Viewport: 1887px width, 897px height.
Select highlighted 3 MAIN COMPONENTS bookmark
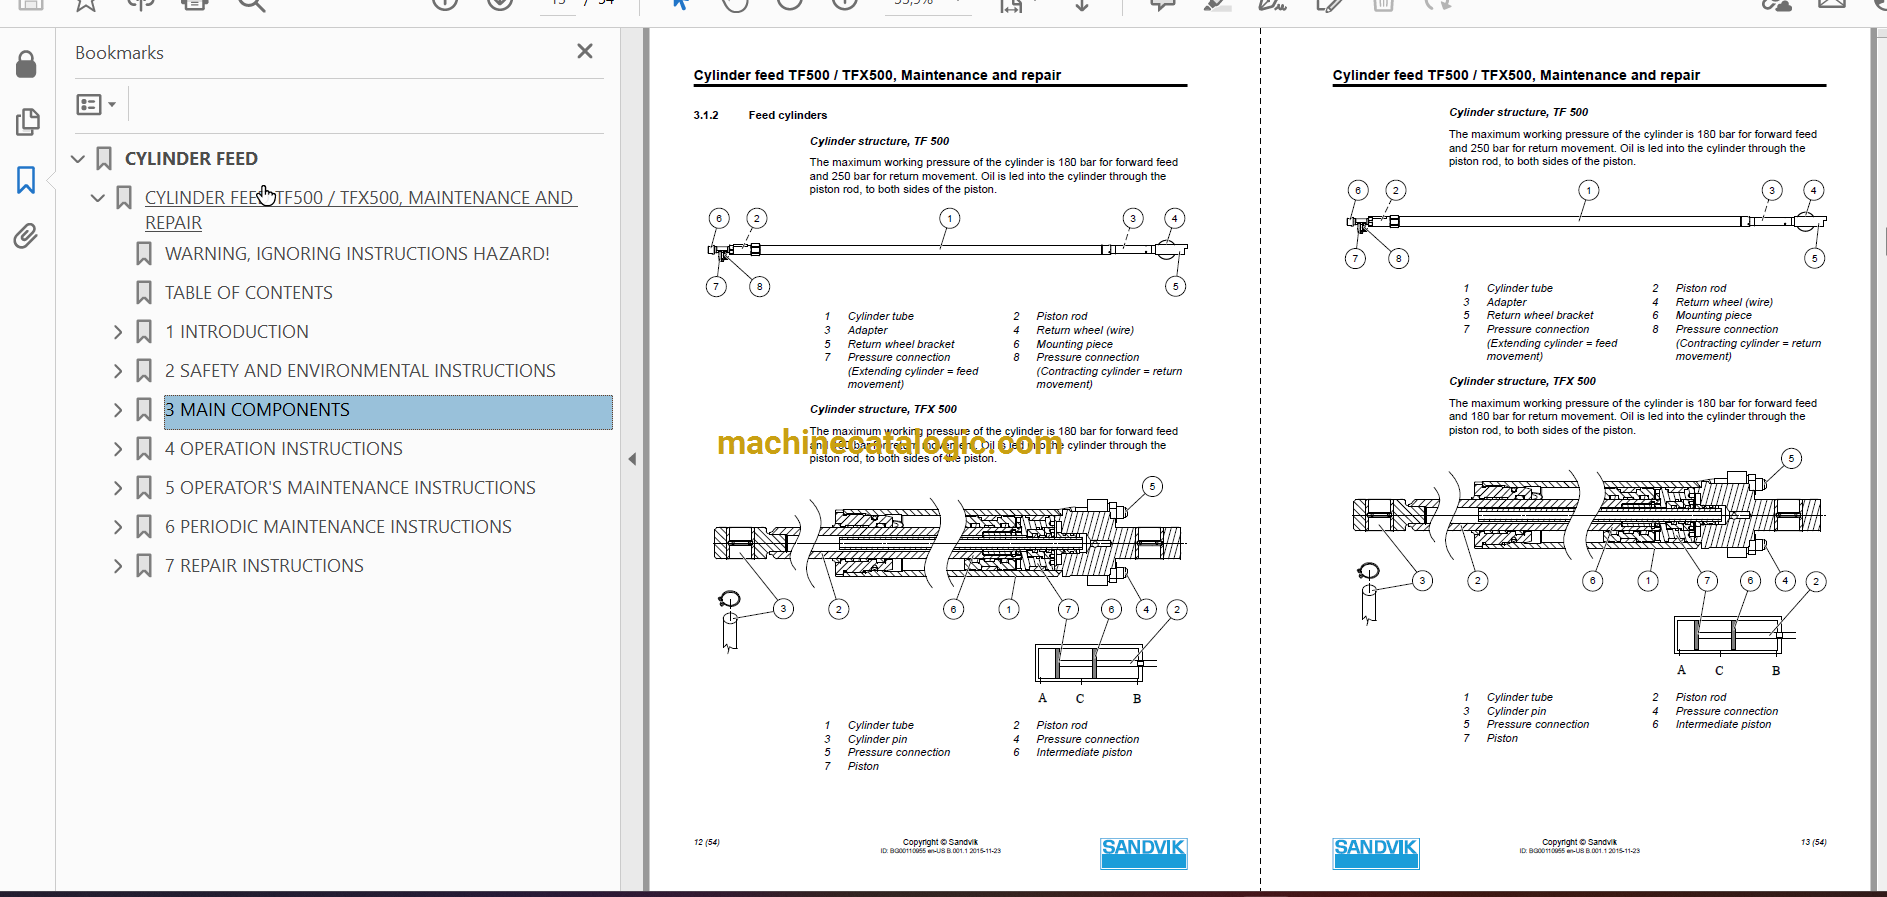pos(388,411)
